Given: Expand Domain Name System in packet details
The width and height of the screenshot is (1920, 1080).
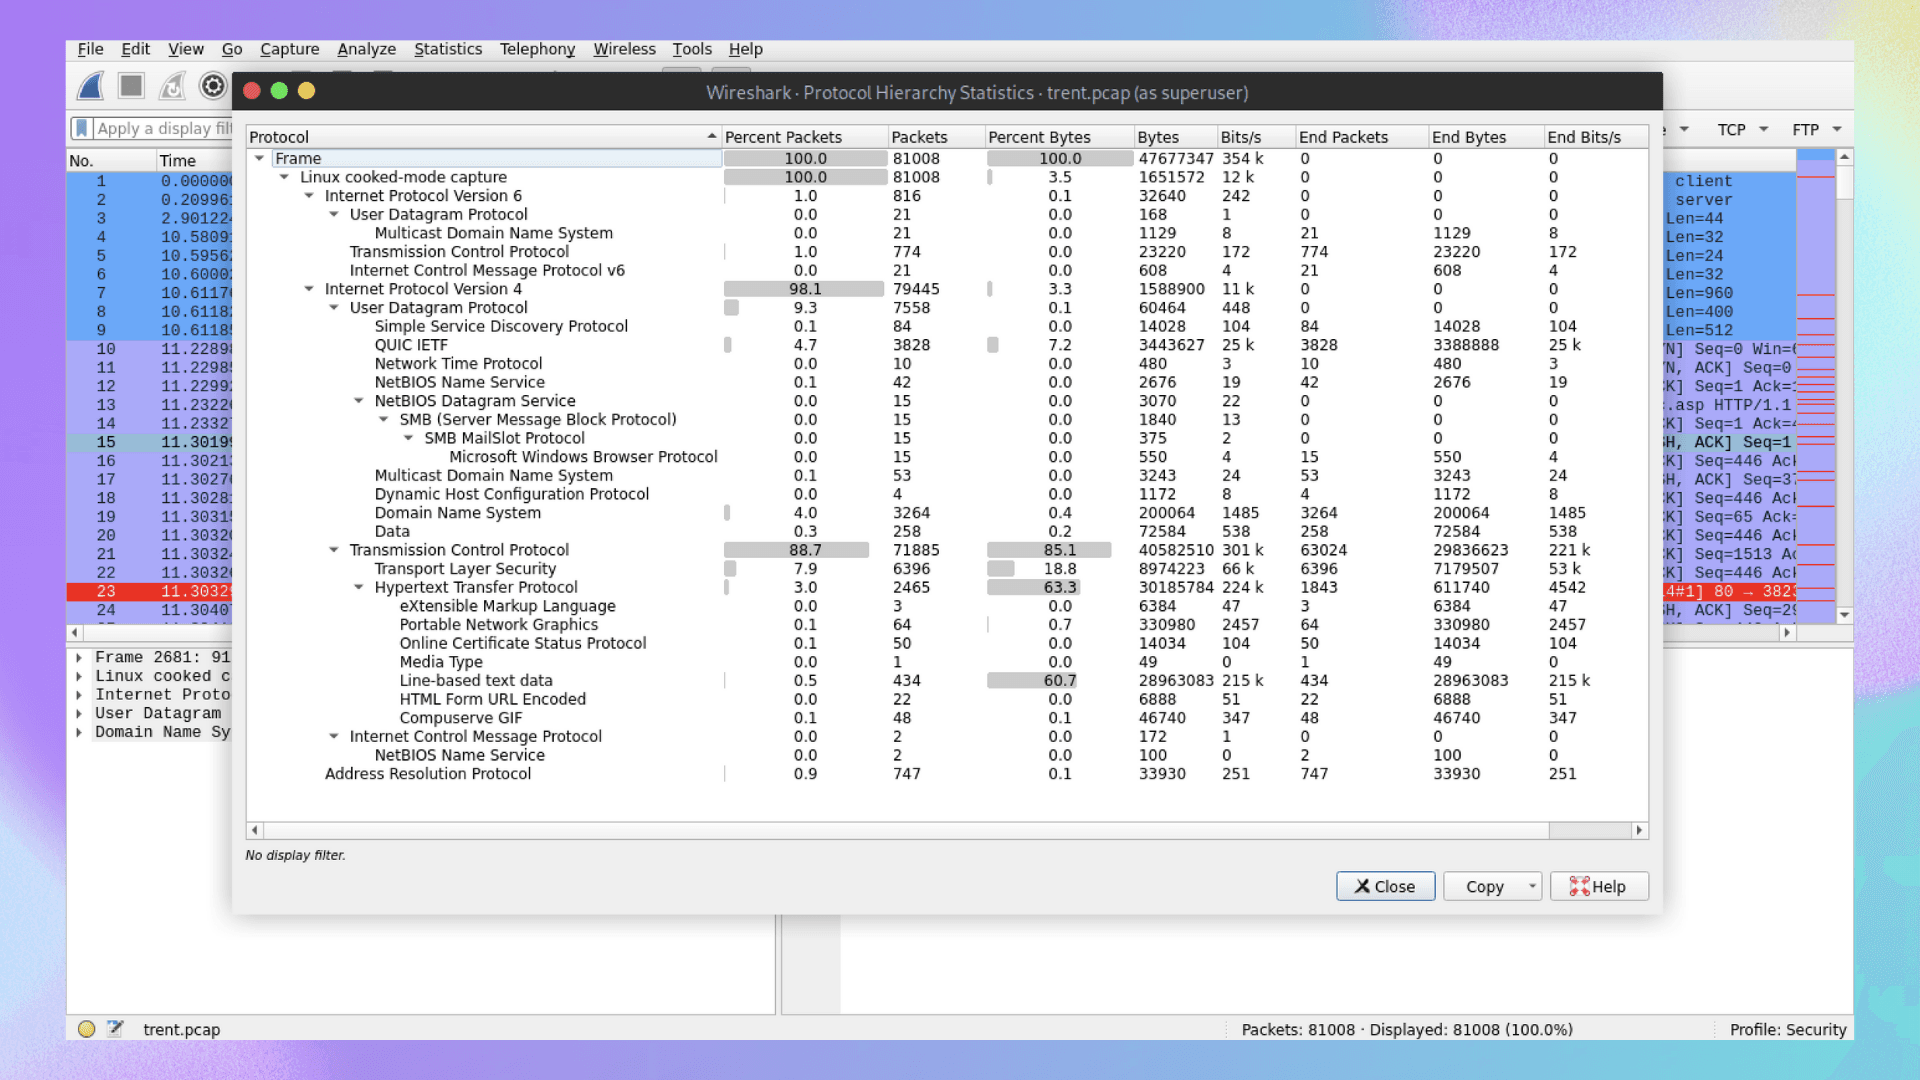Looking at the screenshot, I should click(79, 733).
